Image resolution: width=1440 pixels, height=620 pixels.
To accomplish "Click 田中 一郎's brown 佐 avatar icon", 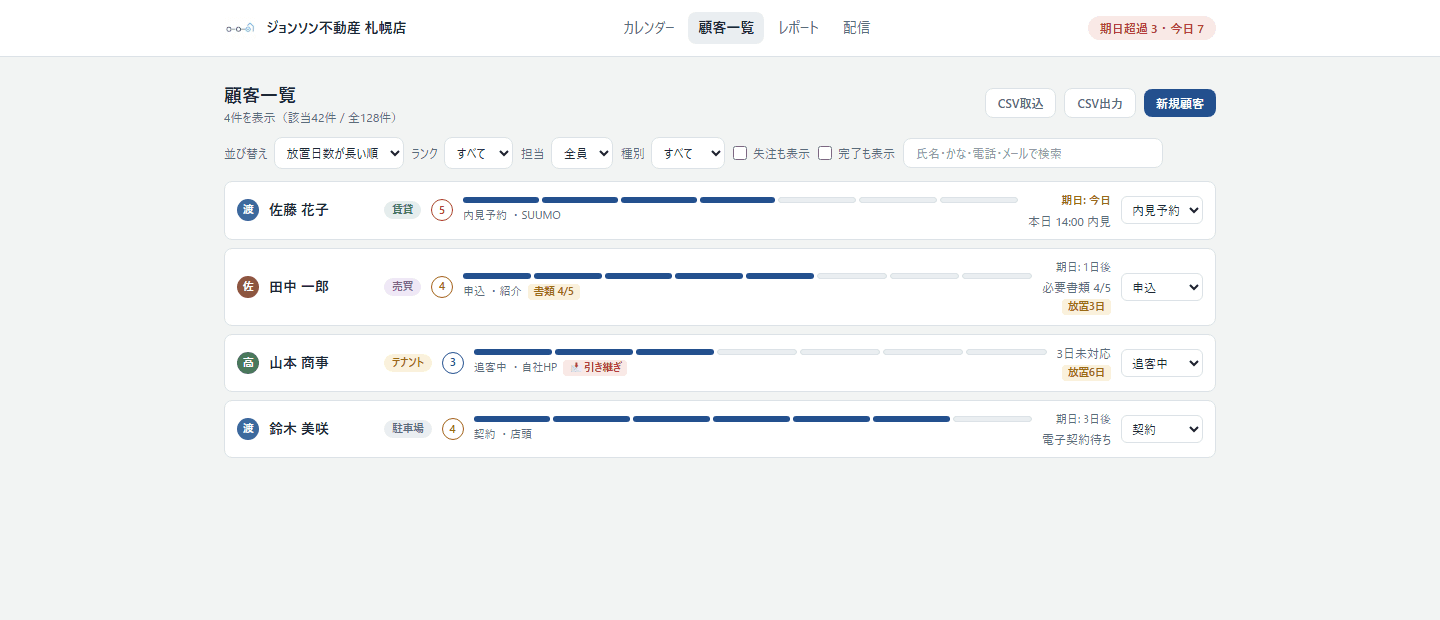I will 248,287.
